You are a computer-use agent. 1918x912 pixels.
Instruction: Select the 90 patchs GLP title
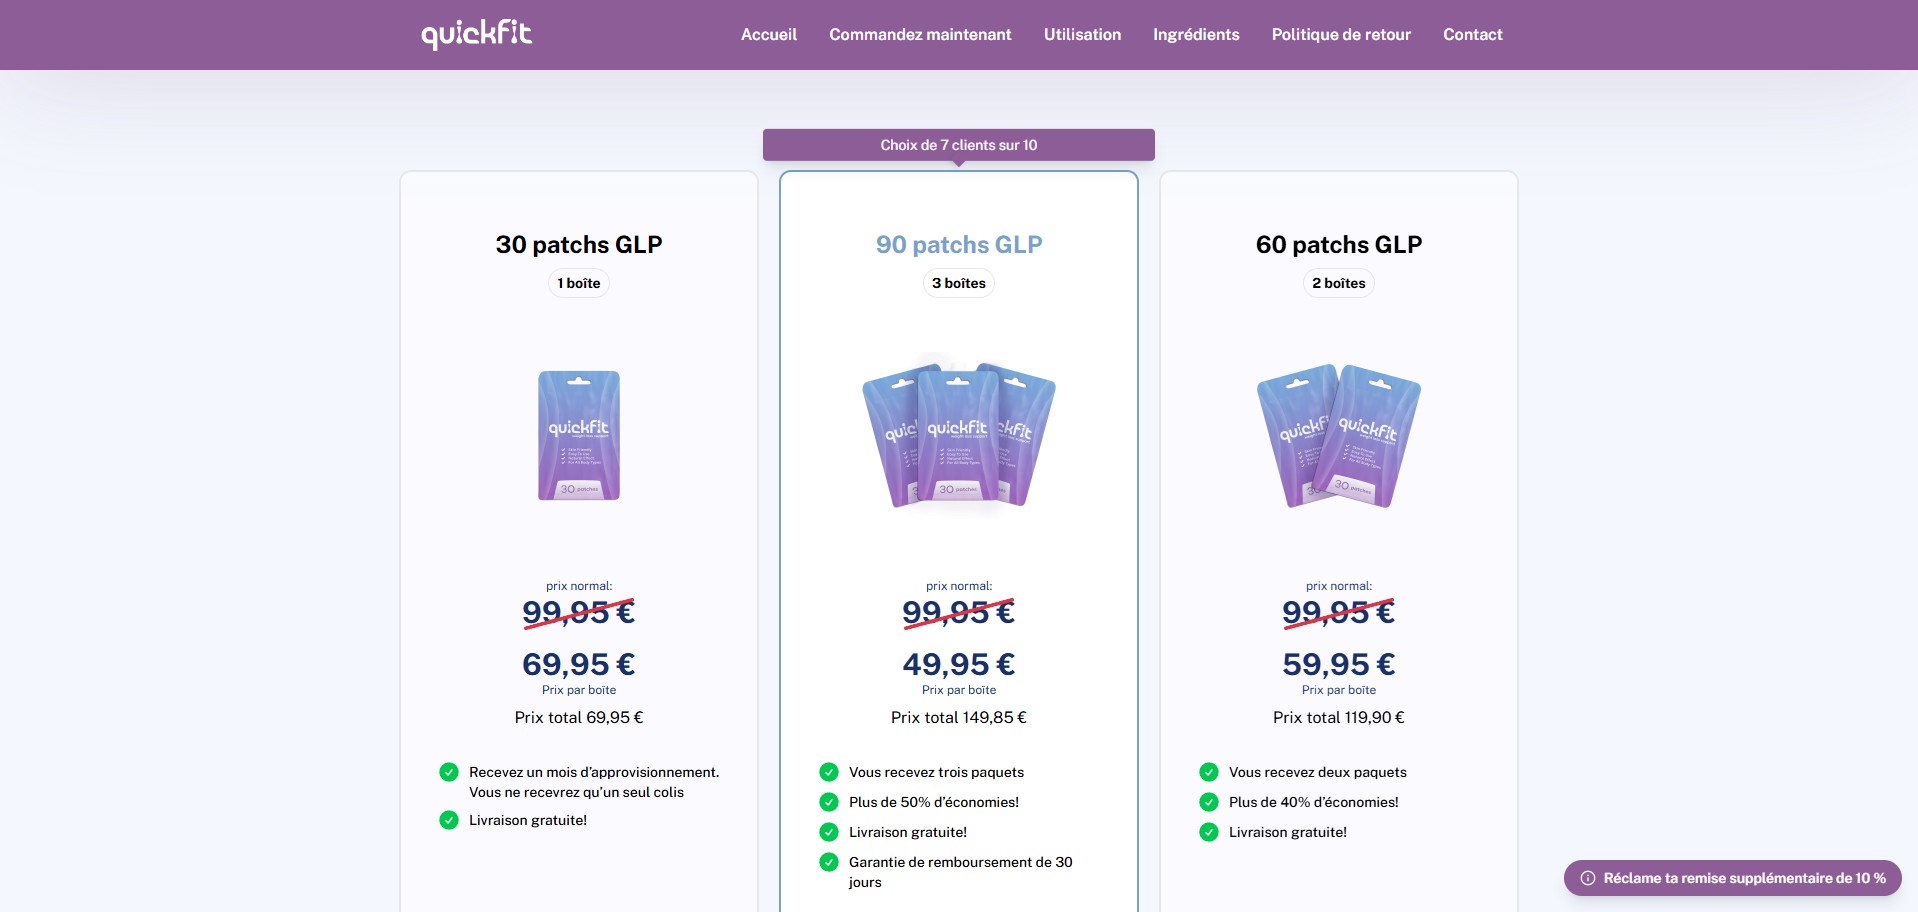click(x=959, y=244)
